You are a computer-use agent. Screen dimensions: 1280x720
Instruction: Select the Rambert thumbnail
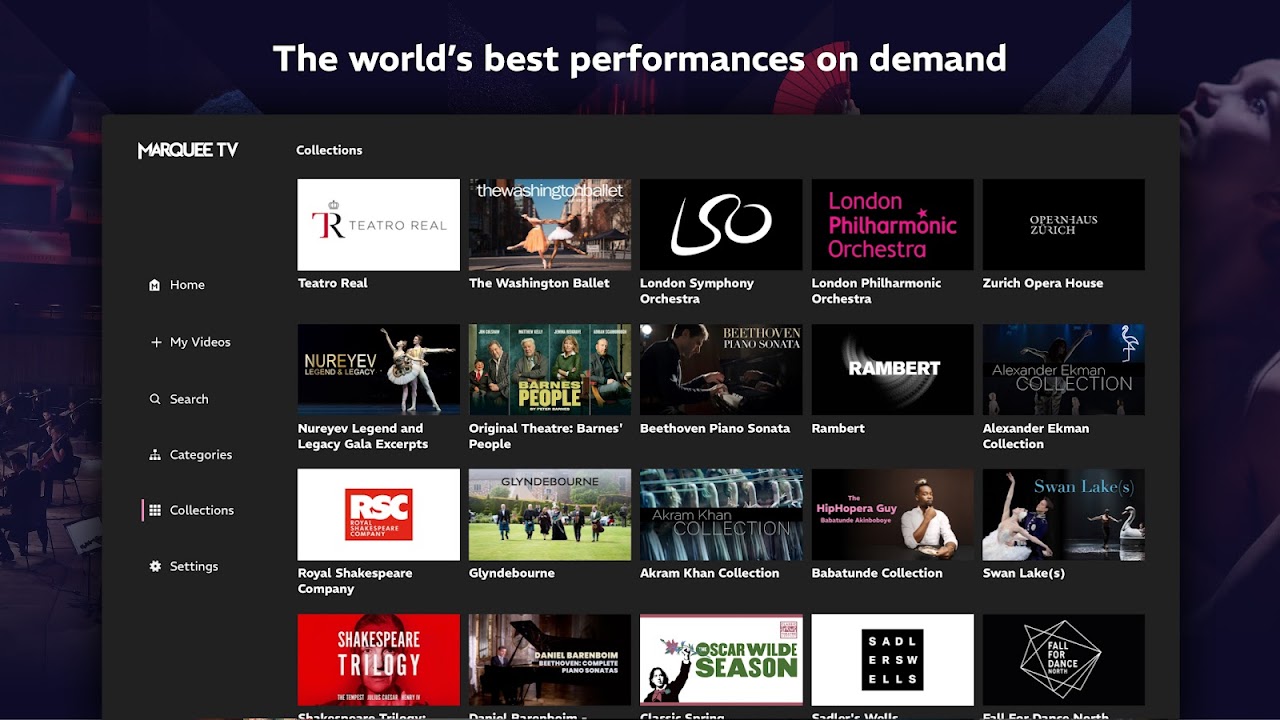tap(892, 370)
